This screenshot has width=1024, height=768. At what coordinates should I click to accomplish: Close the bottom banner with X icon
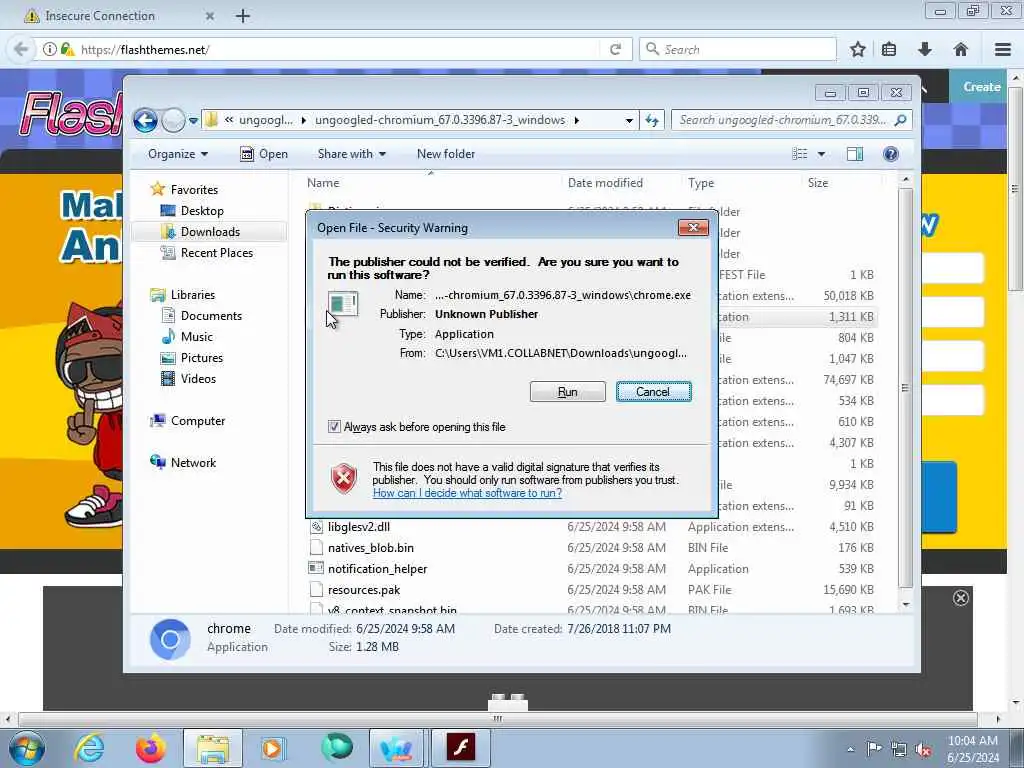961,598
